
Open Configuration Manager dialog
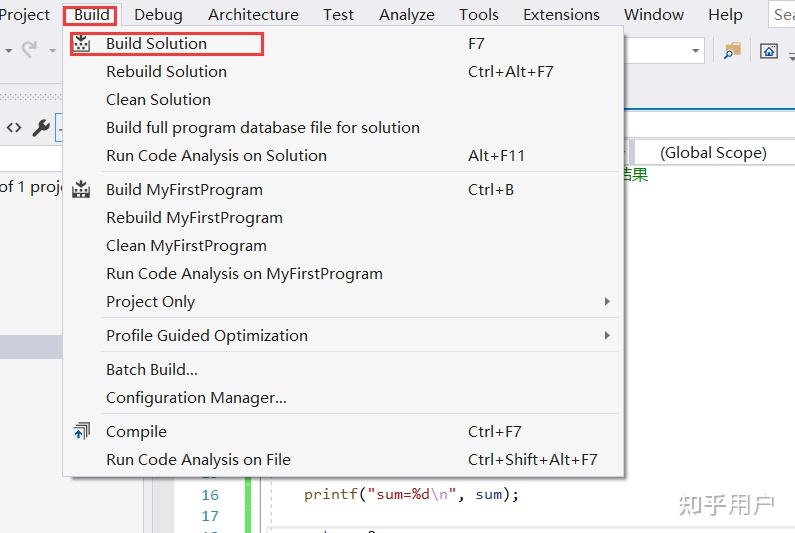coord(196,398)
